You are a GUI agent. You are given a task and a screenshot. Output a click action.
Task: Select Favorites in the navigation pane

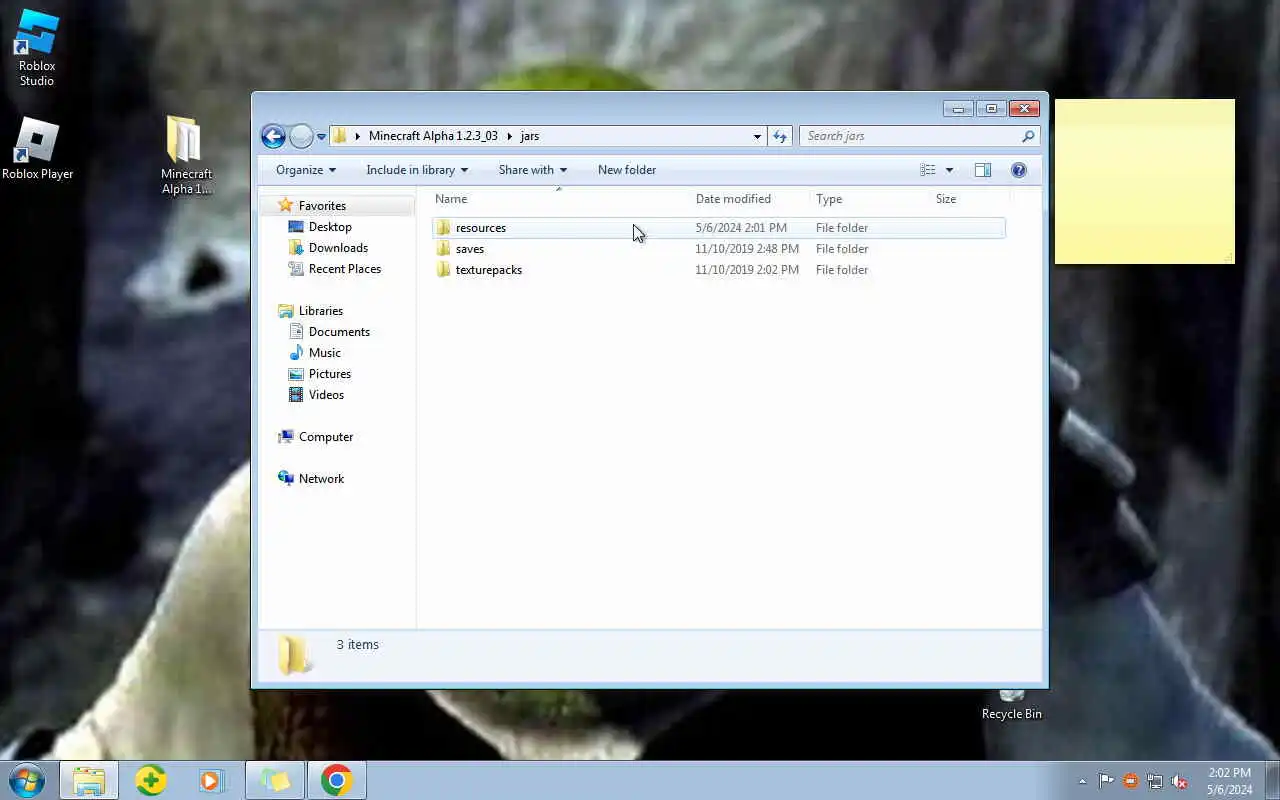322,206
